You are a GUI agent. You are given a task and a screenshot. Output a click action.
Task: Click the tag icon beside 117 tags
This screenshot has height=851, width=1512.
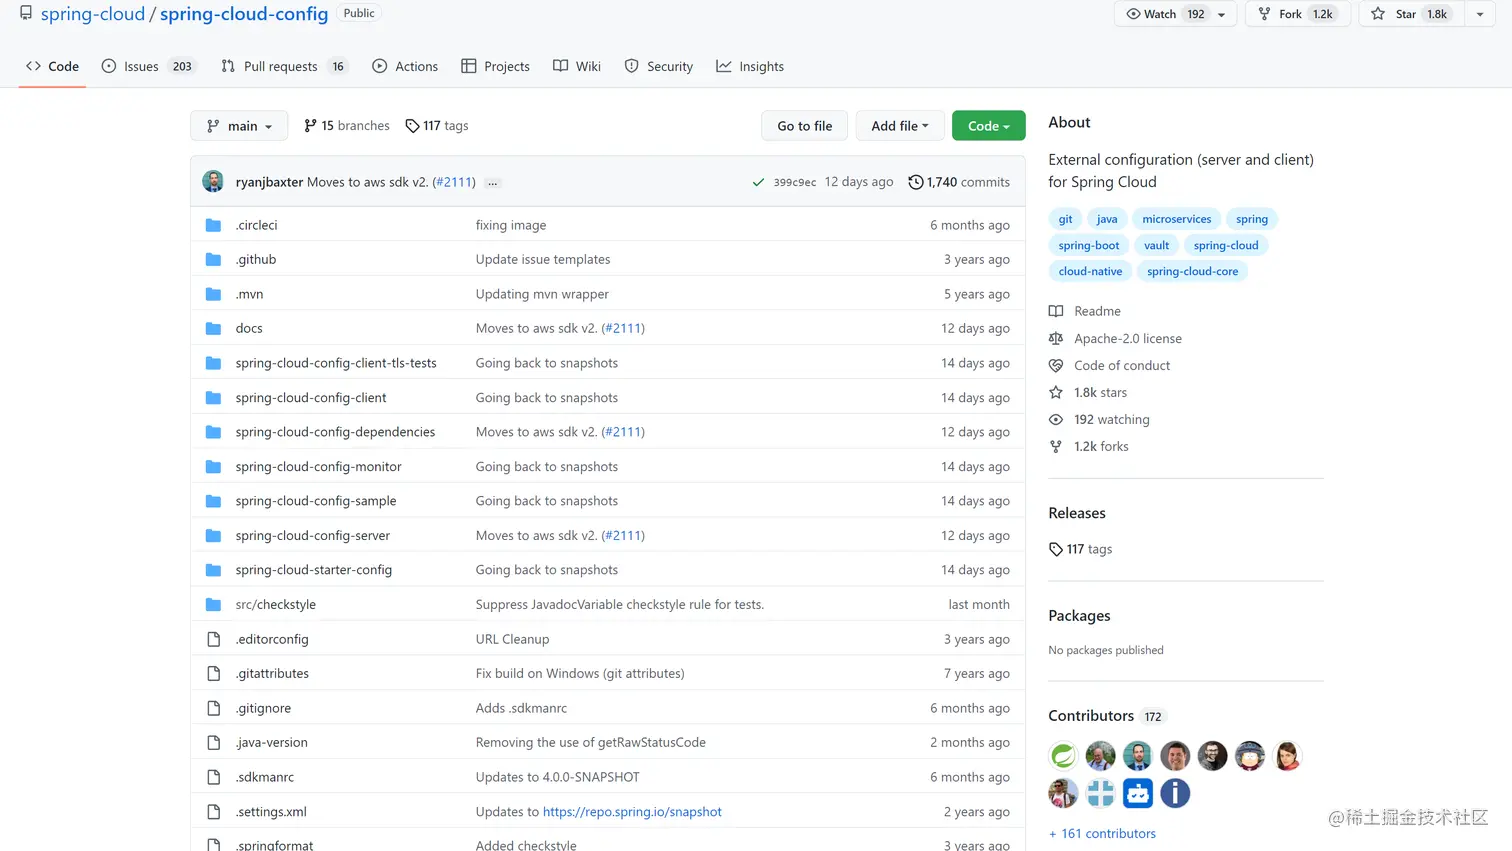412,126
